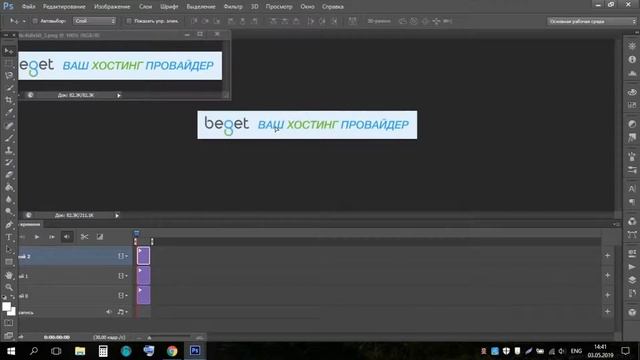Open the Слой auto-select dropdown
The image size is (640, 360).
tap(95, 21)
